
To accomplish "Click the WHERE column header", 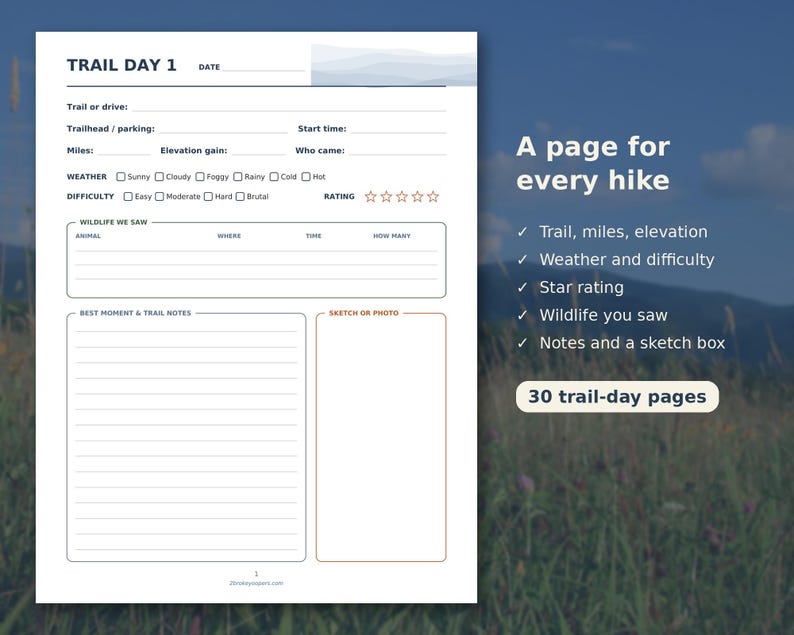I will 229,236.
